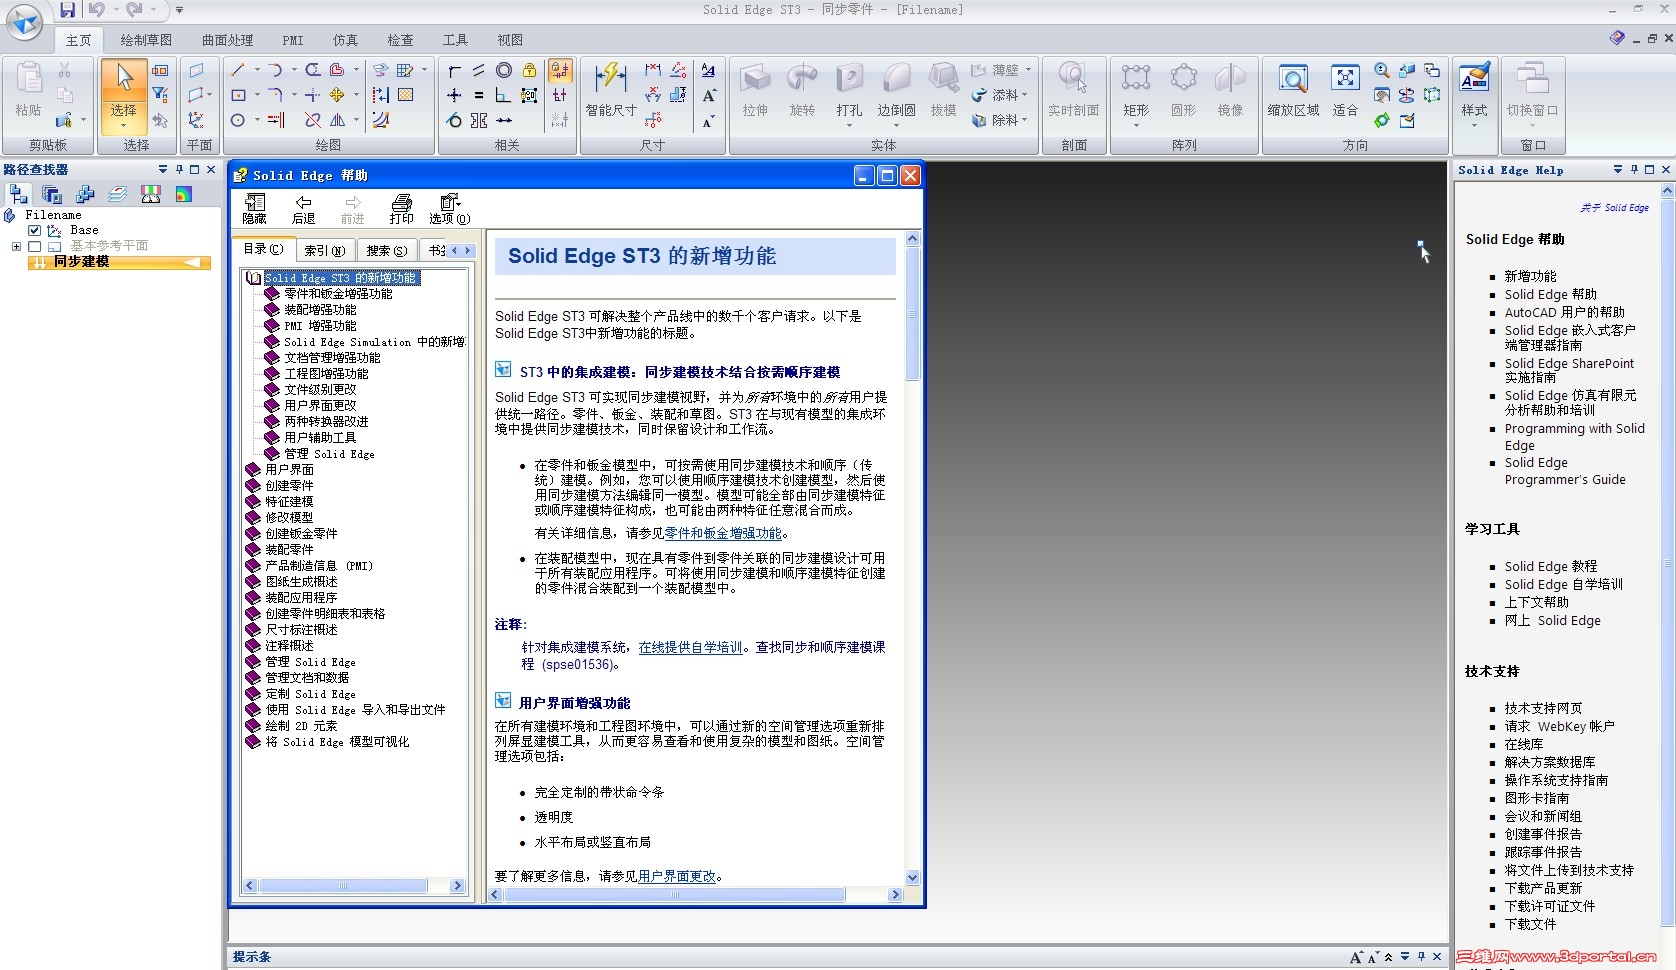This screenshot has width=1676, height=970.
Task: Open the 选项(O) options dropdown in help window
Action: [x=450, y=209]
